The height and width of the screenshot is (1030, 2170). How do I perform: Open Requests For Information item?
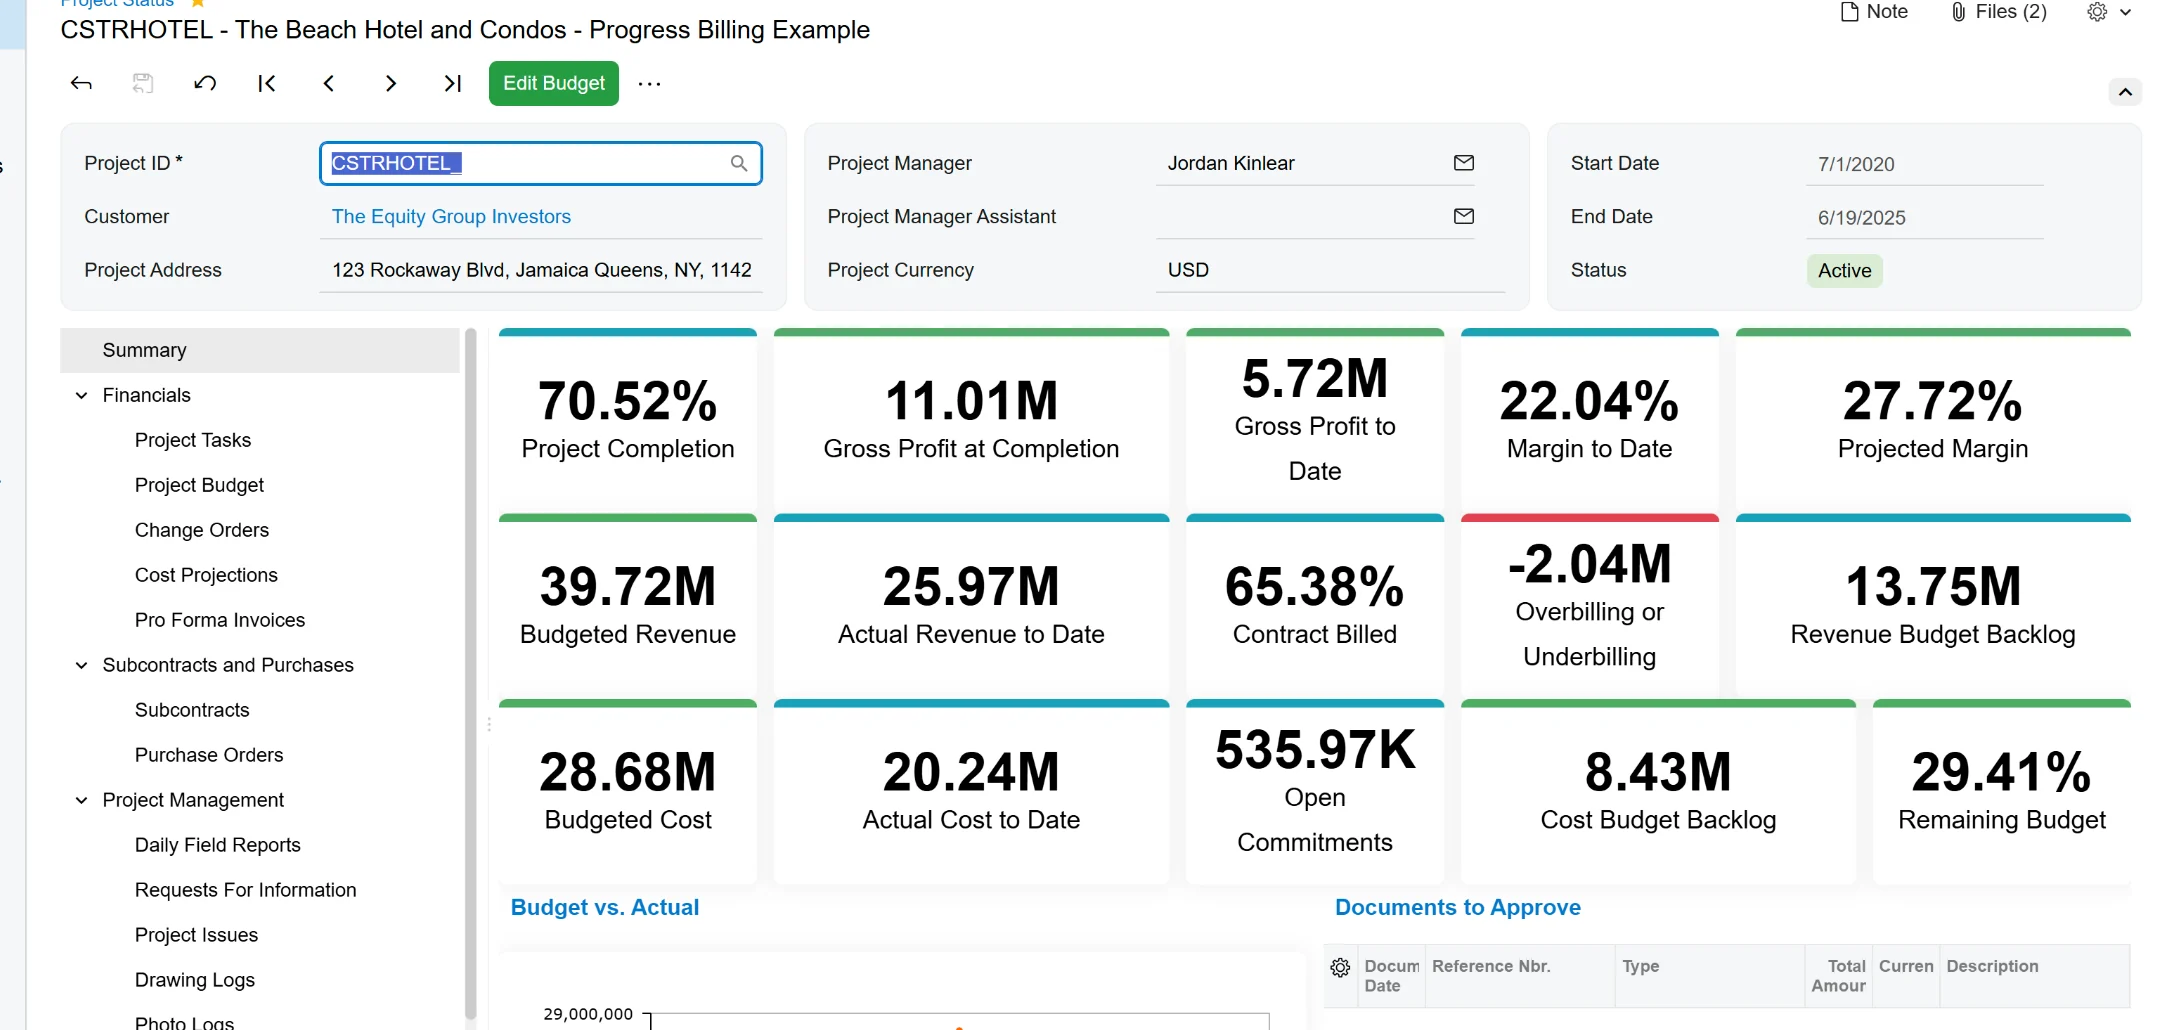pos(246,890)
